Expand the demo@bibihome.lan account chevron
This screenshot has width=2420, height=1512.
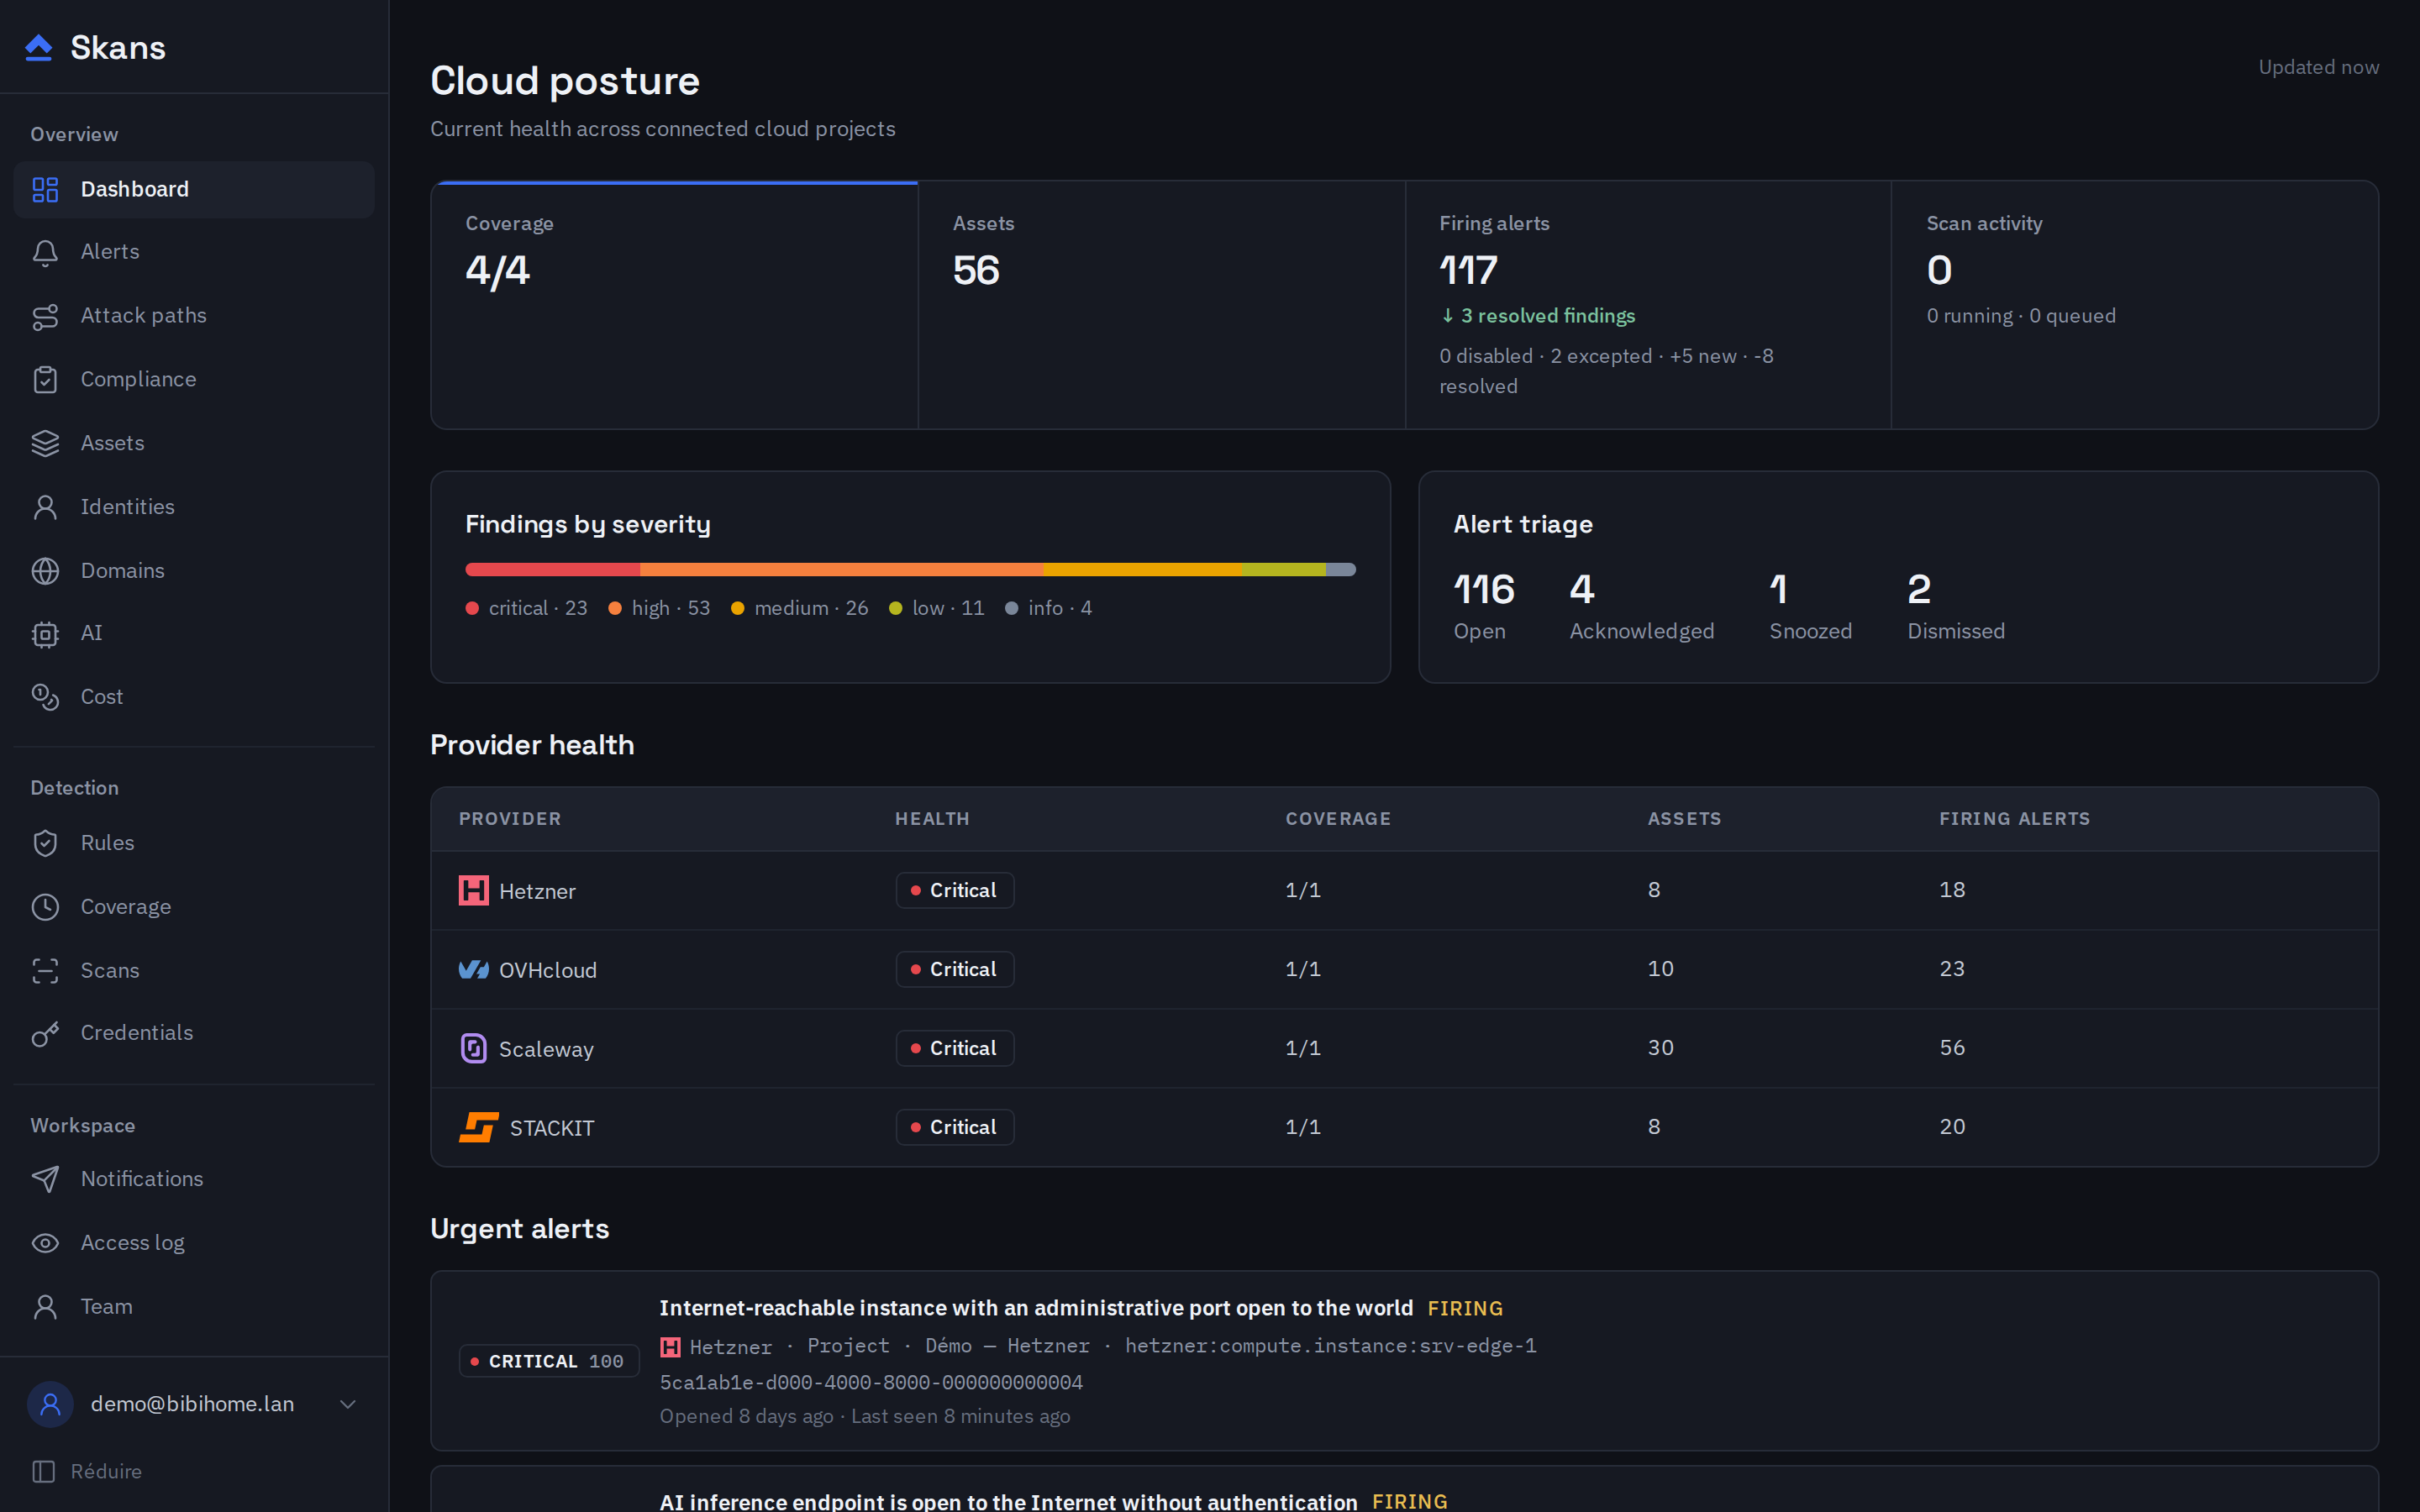click(347, 1404)
